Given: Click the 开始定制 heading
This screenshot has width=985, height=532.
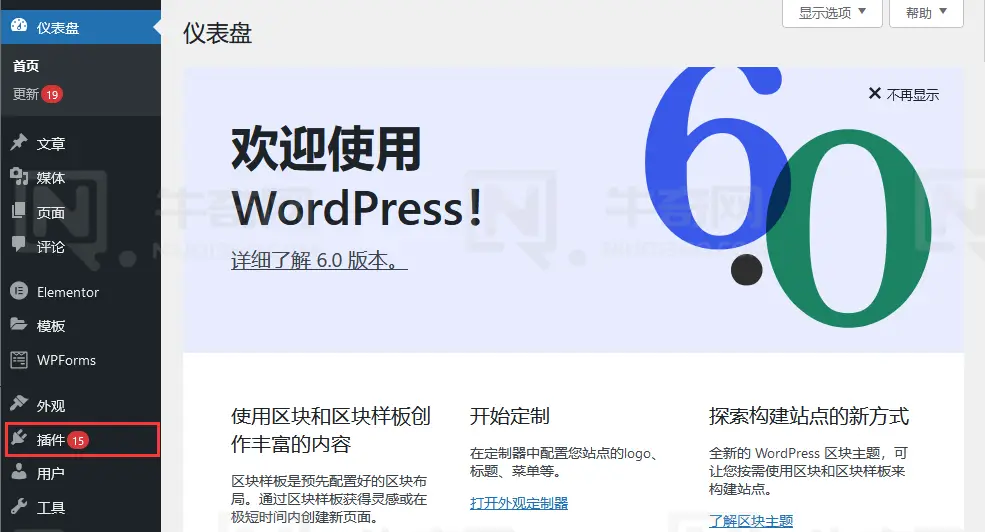Looking at the screenshot, I should tap(509, 416).
